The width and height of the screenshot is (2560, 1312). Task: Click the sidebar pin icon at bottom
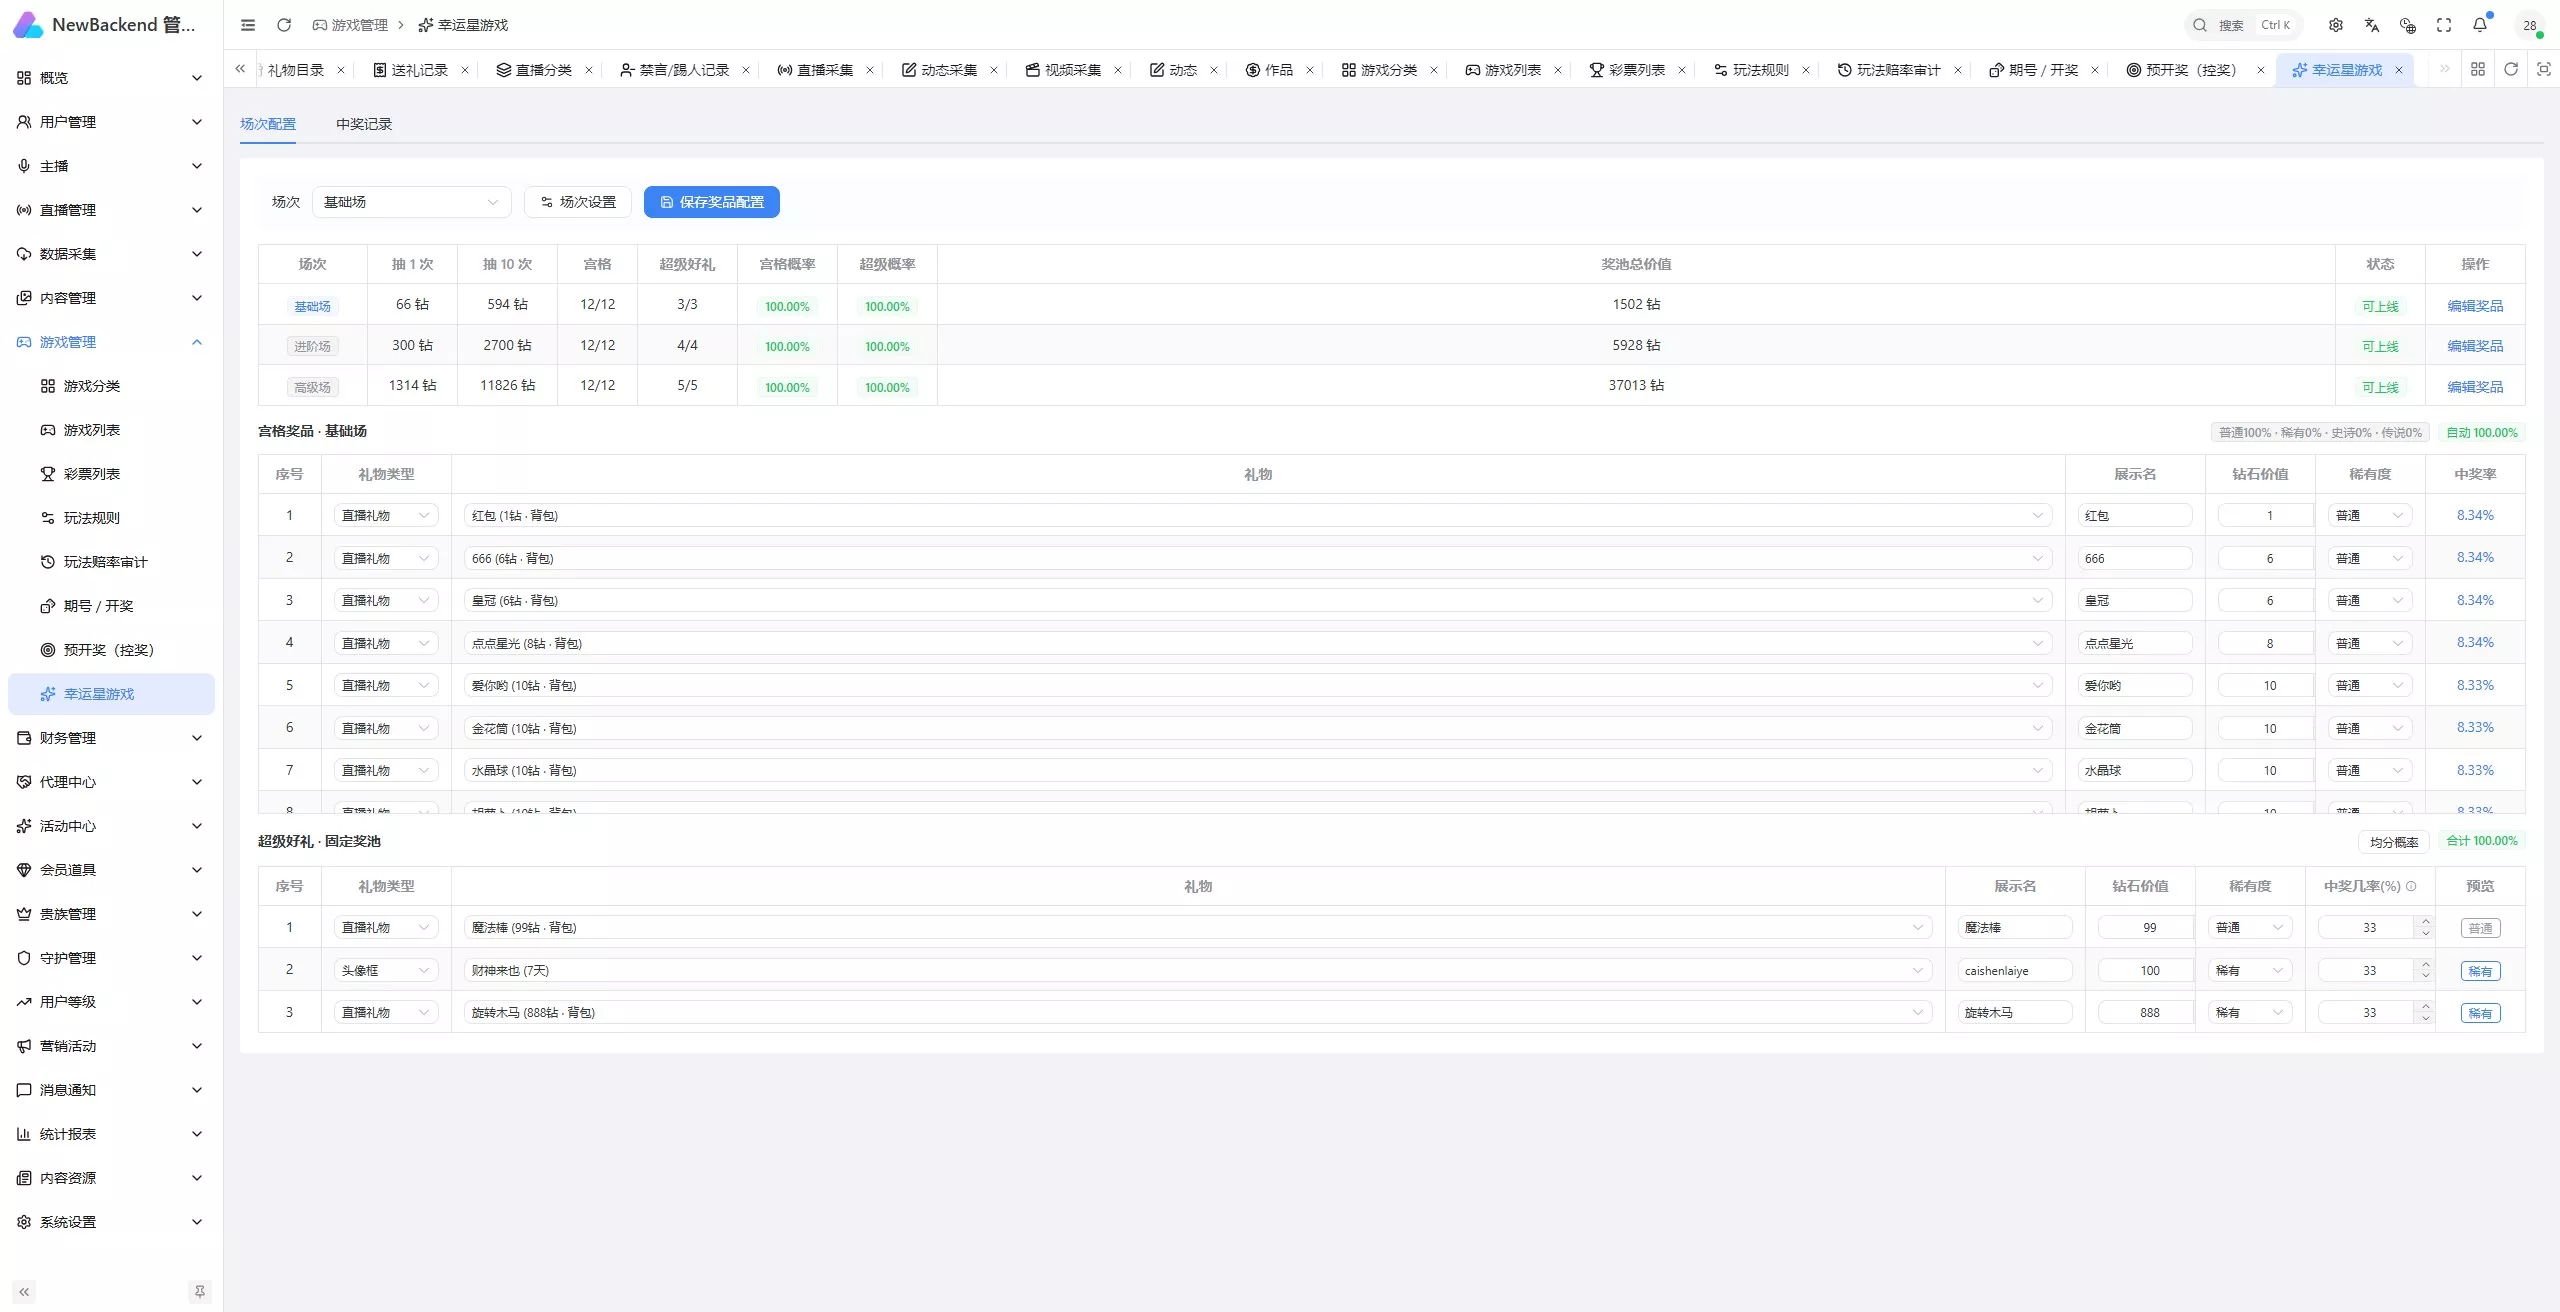(200, 1292)
